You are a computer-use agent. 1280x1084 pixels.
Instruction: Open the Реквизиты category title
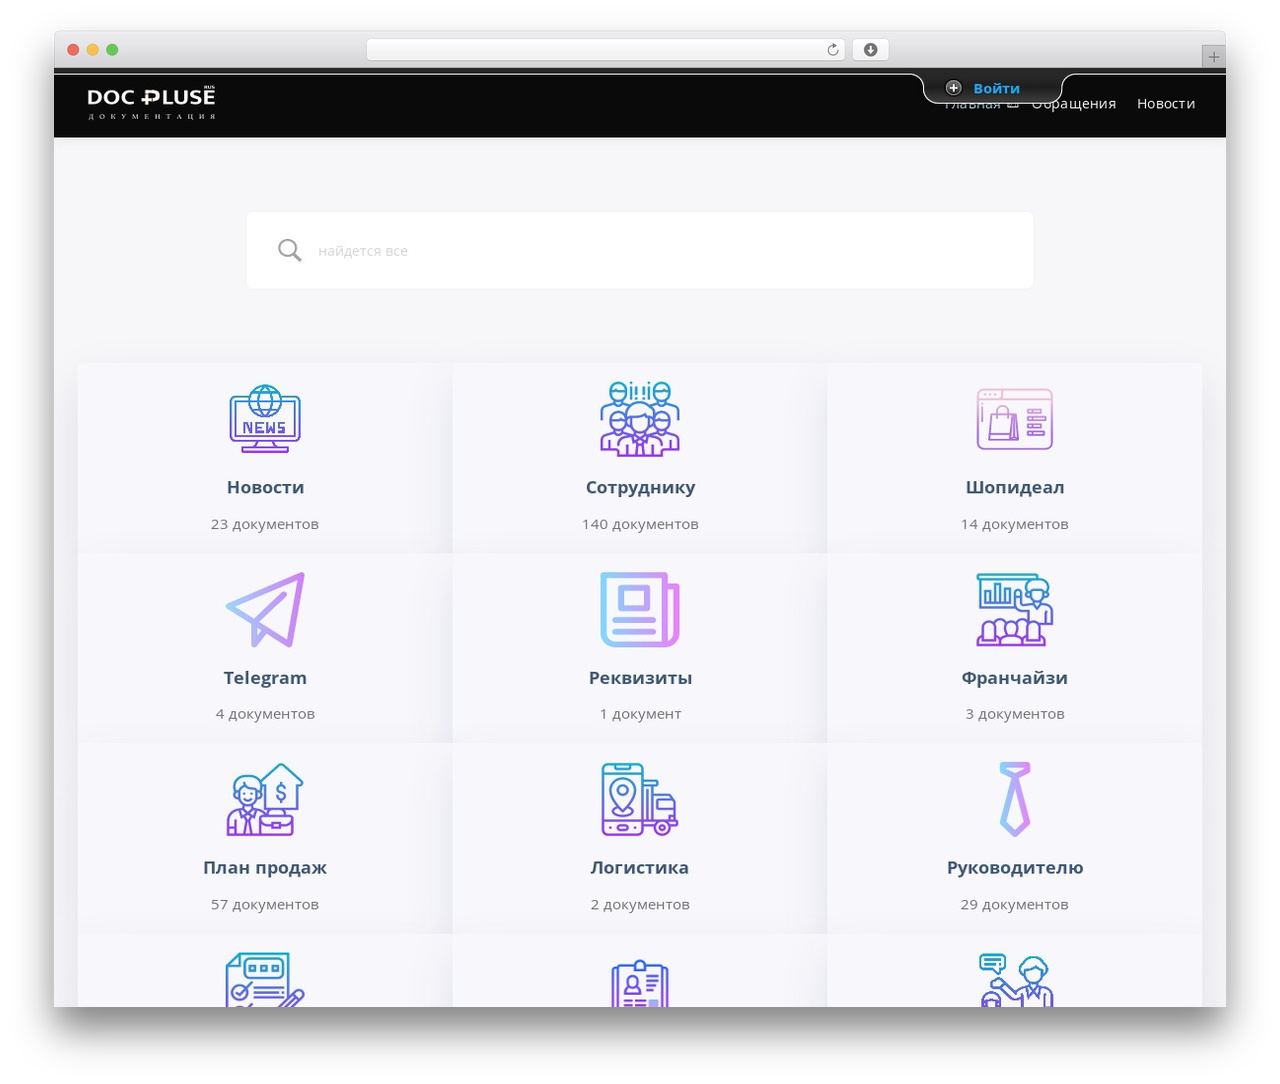640,678
